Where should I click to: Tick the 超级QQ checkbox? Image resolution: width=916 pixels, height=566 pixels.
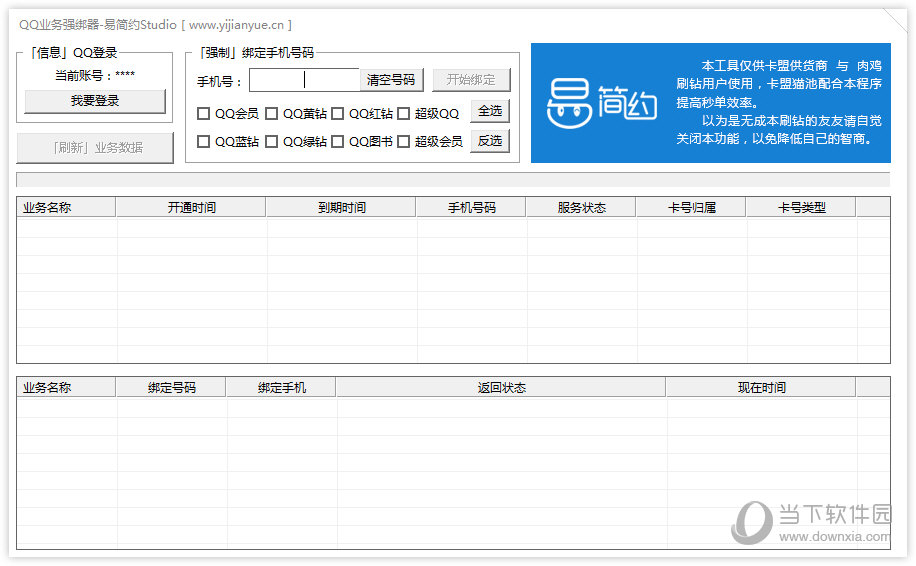404,114
